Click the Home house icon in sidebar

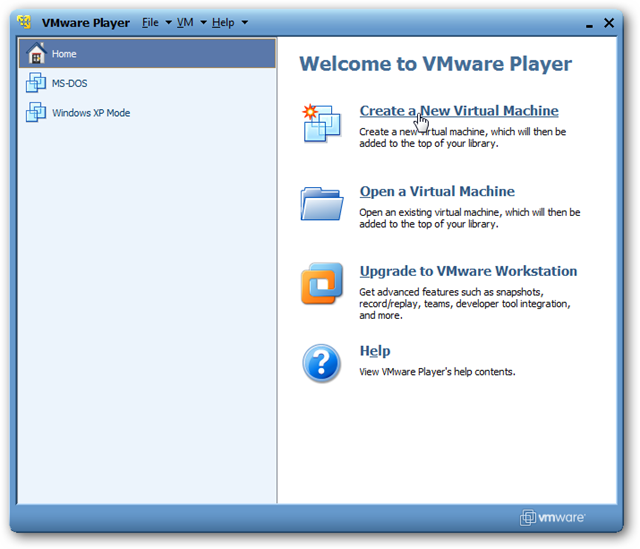[x=36, y=53]
